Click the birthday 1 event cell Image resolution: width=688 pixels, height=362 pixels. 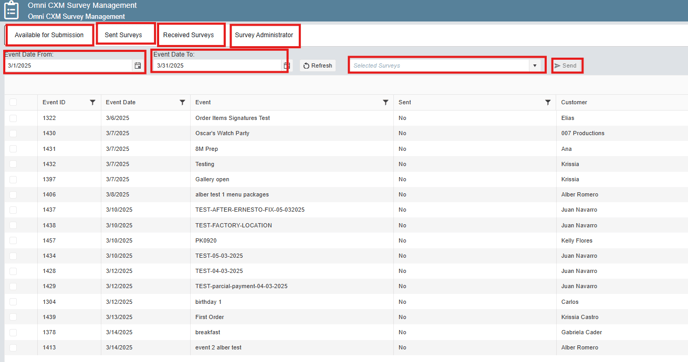pyautogui.click(x=208, y=302)
